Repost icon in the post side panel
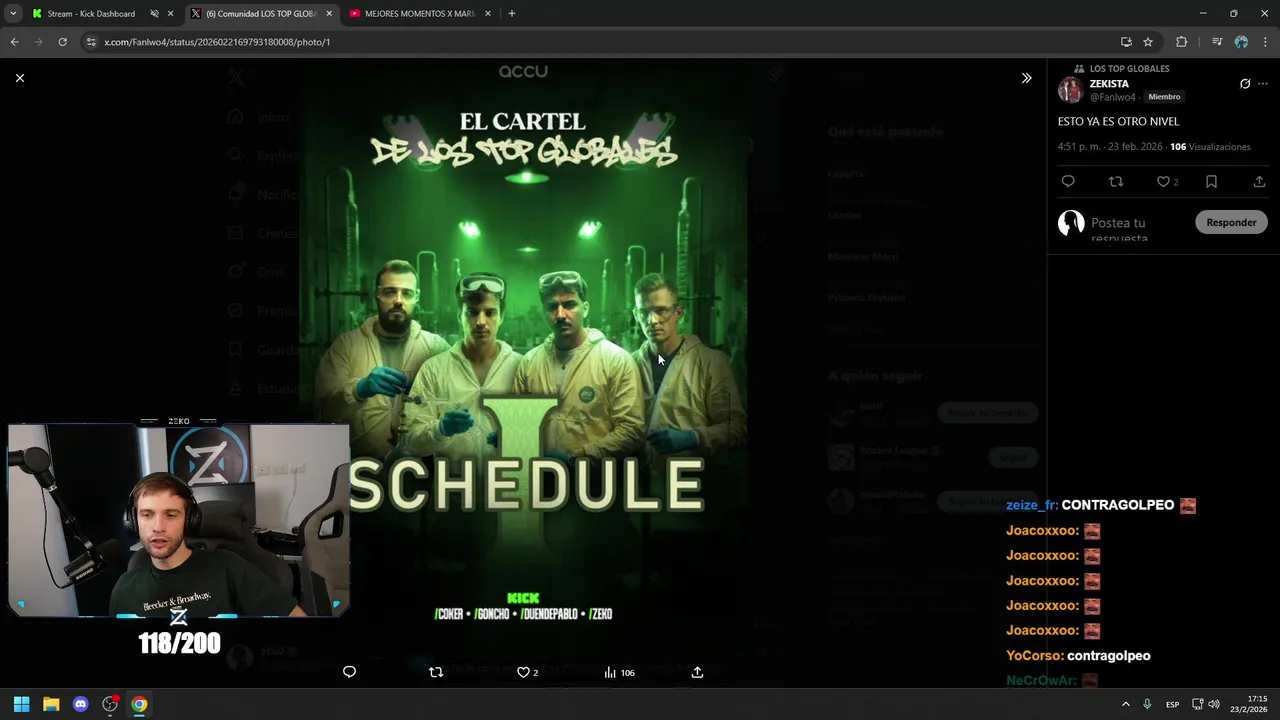1280x720 pixels. [1116, 181]
